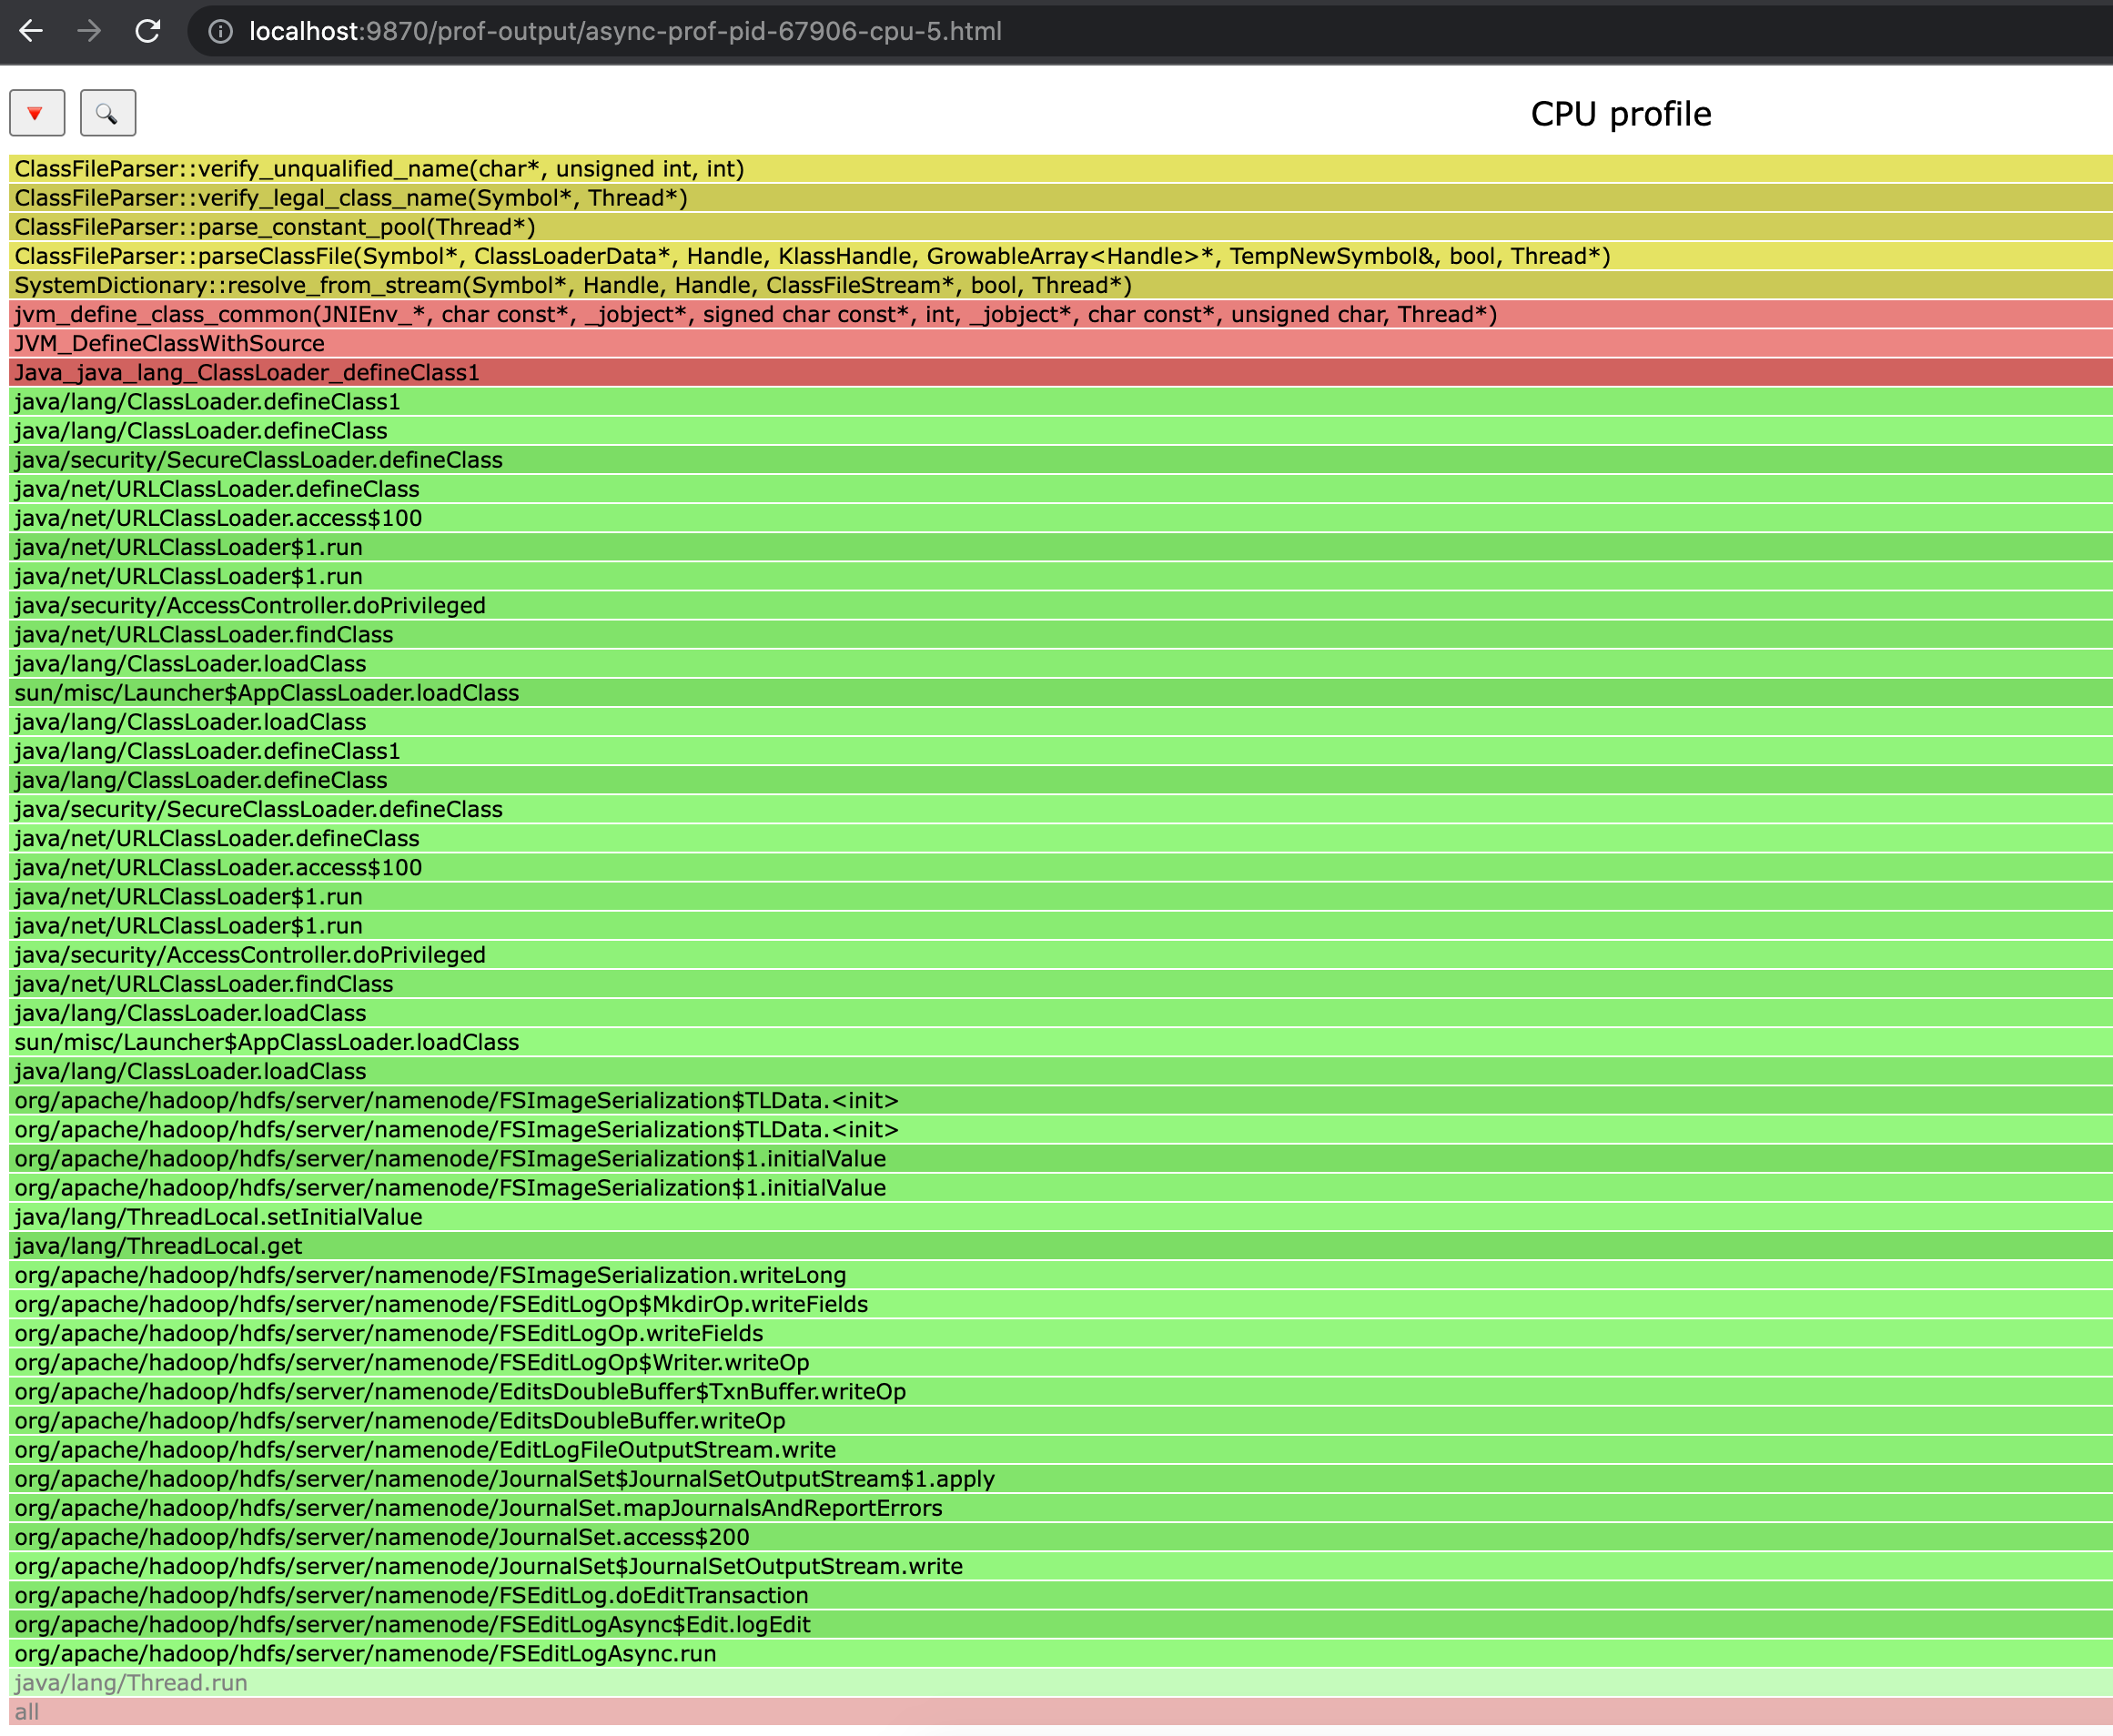Select the java/lang/ThreadLocal.get frame
This screenshot has width=2113, height=1736.
(158, 1246)
